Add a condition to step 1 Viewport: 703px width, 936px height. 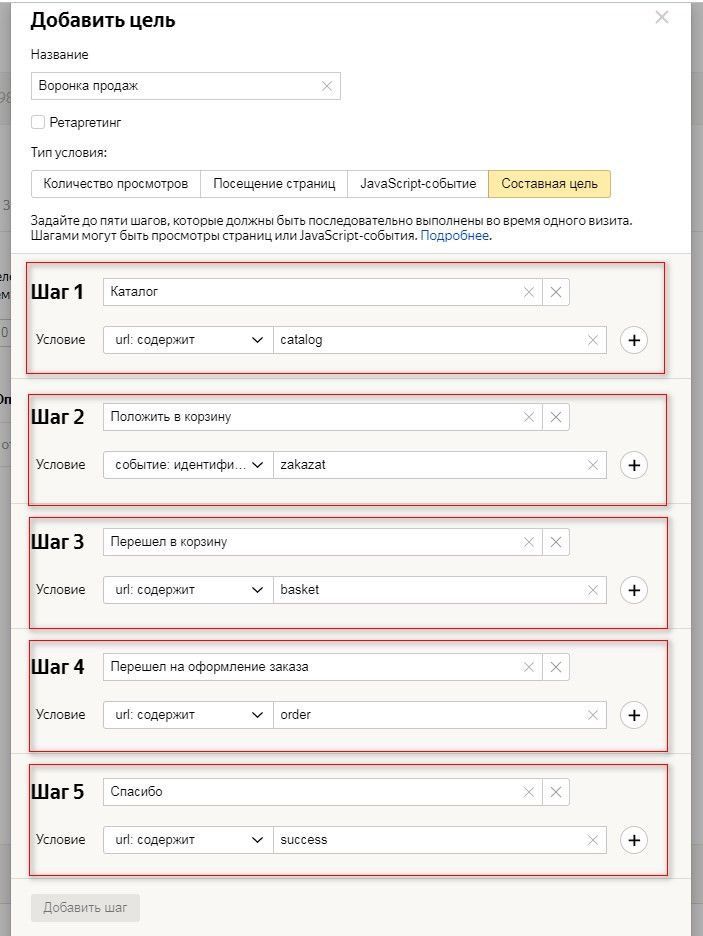click(x=633, y=340)
